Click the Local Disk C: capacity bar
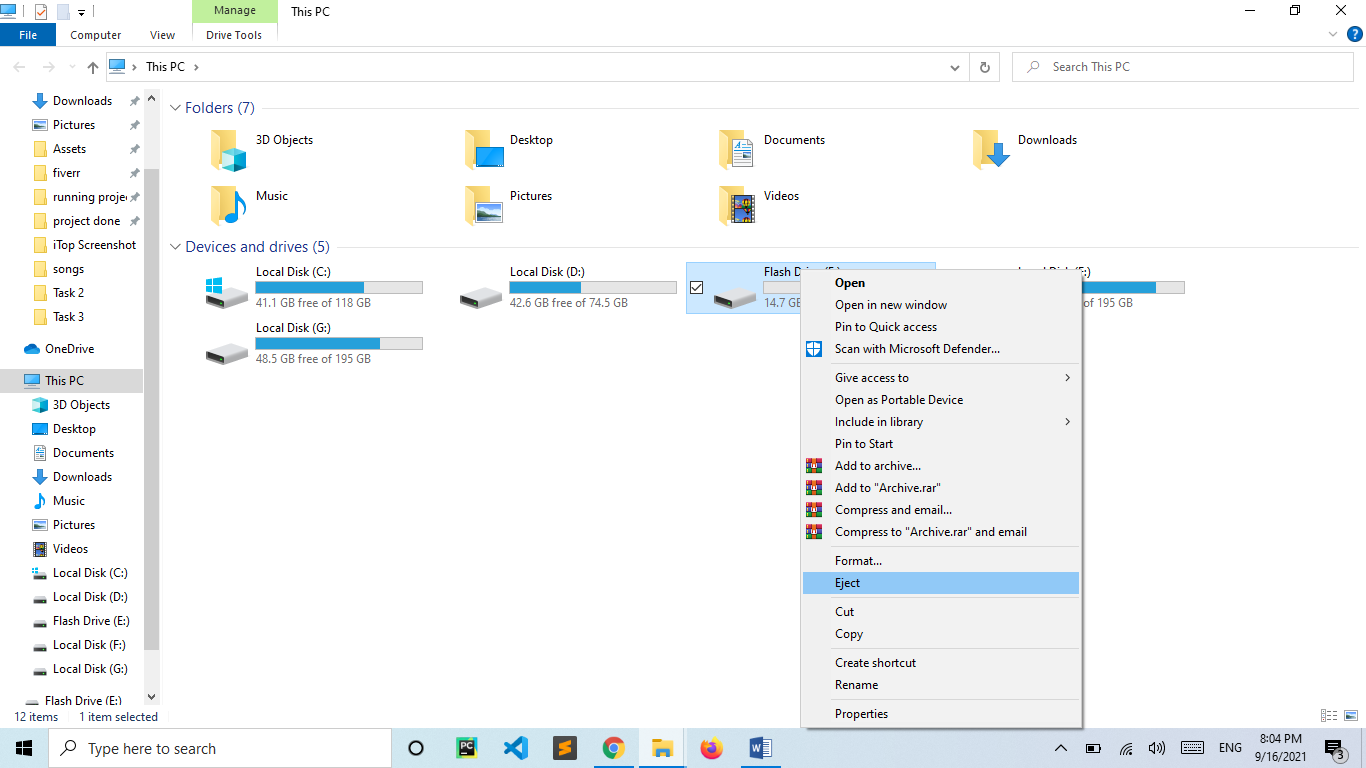 point(338,286)
